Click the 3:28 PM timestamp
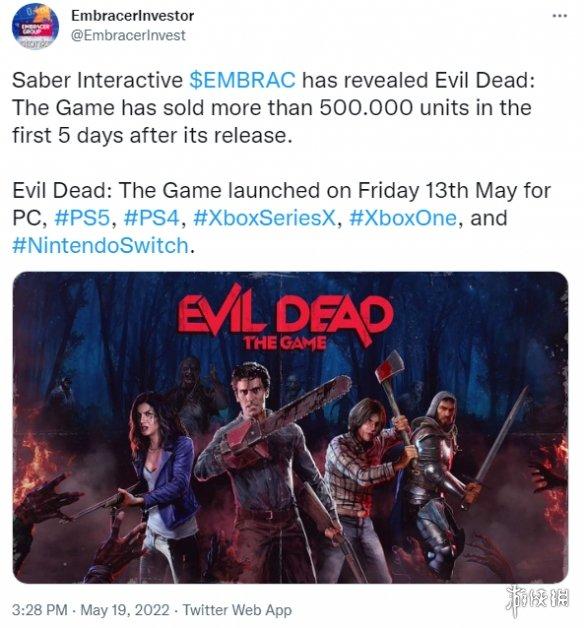The width and height of the screenshot is (584, 628). 40,610
